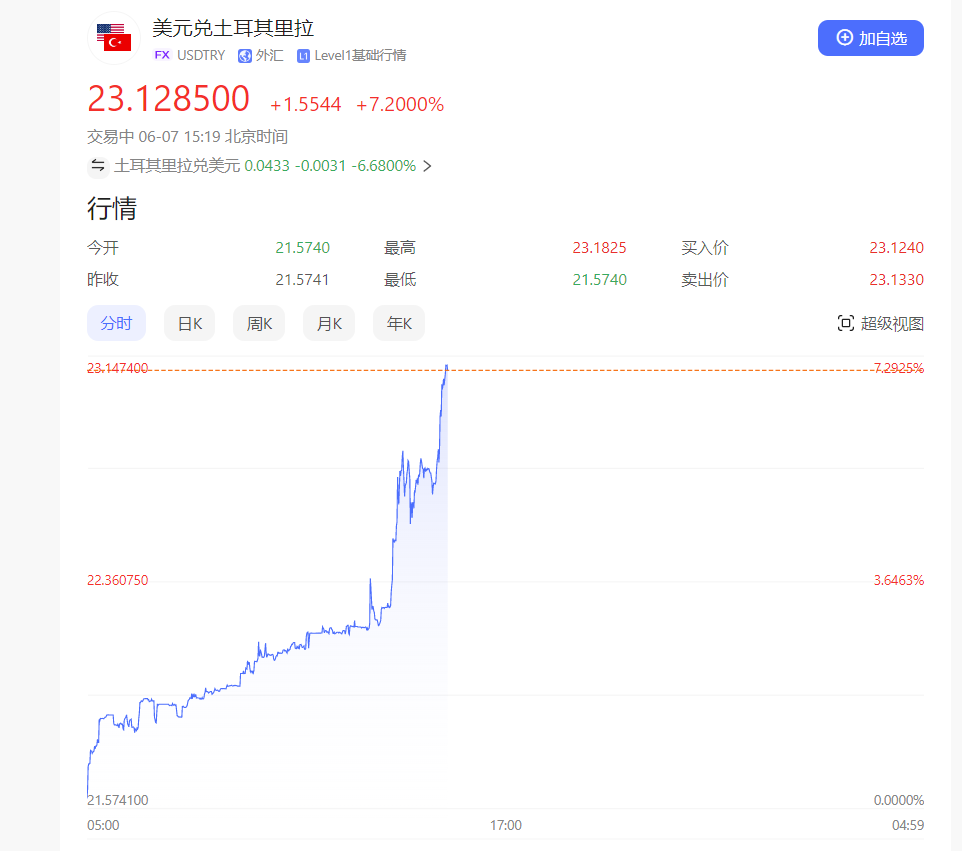
Task: Click the USDTRY ticker symbol
Action: click(x=201, y=55)
